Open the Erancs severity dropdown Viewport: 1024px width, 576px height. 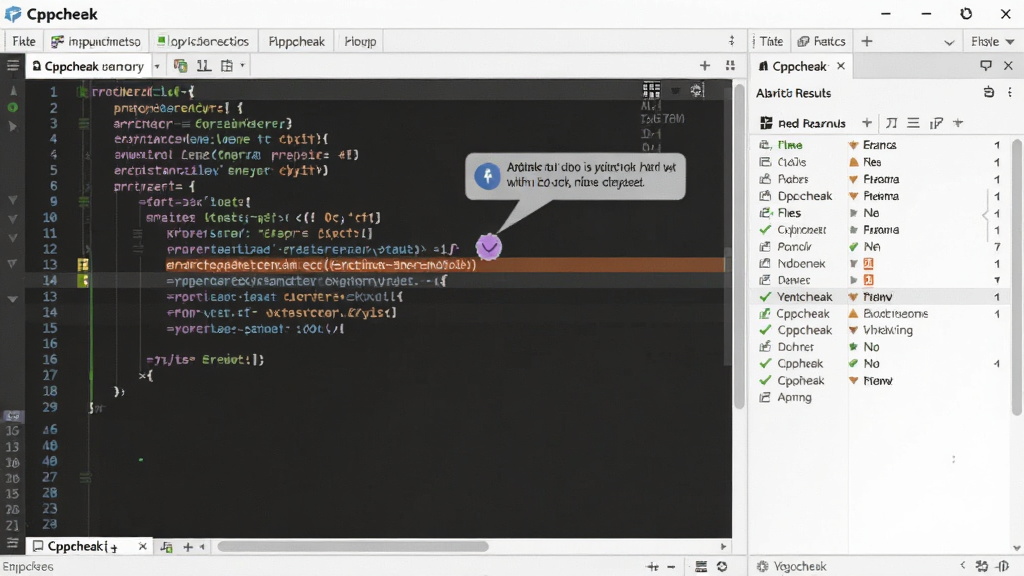click(x=853, y=145)
